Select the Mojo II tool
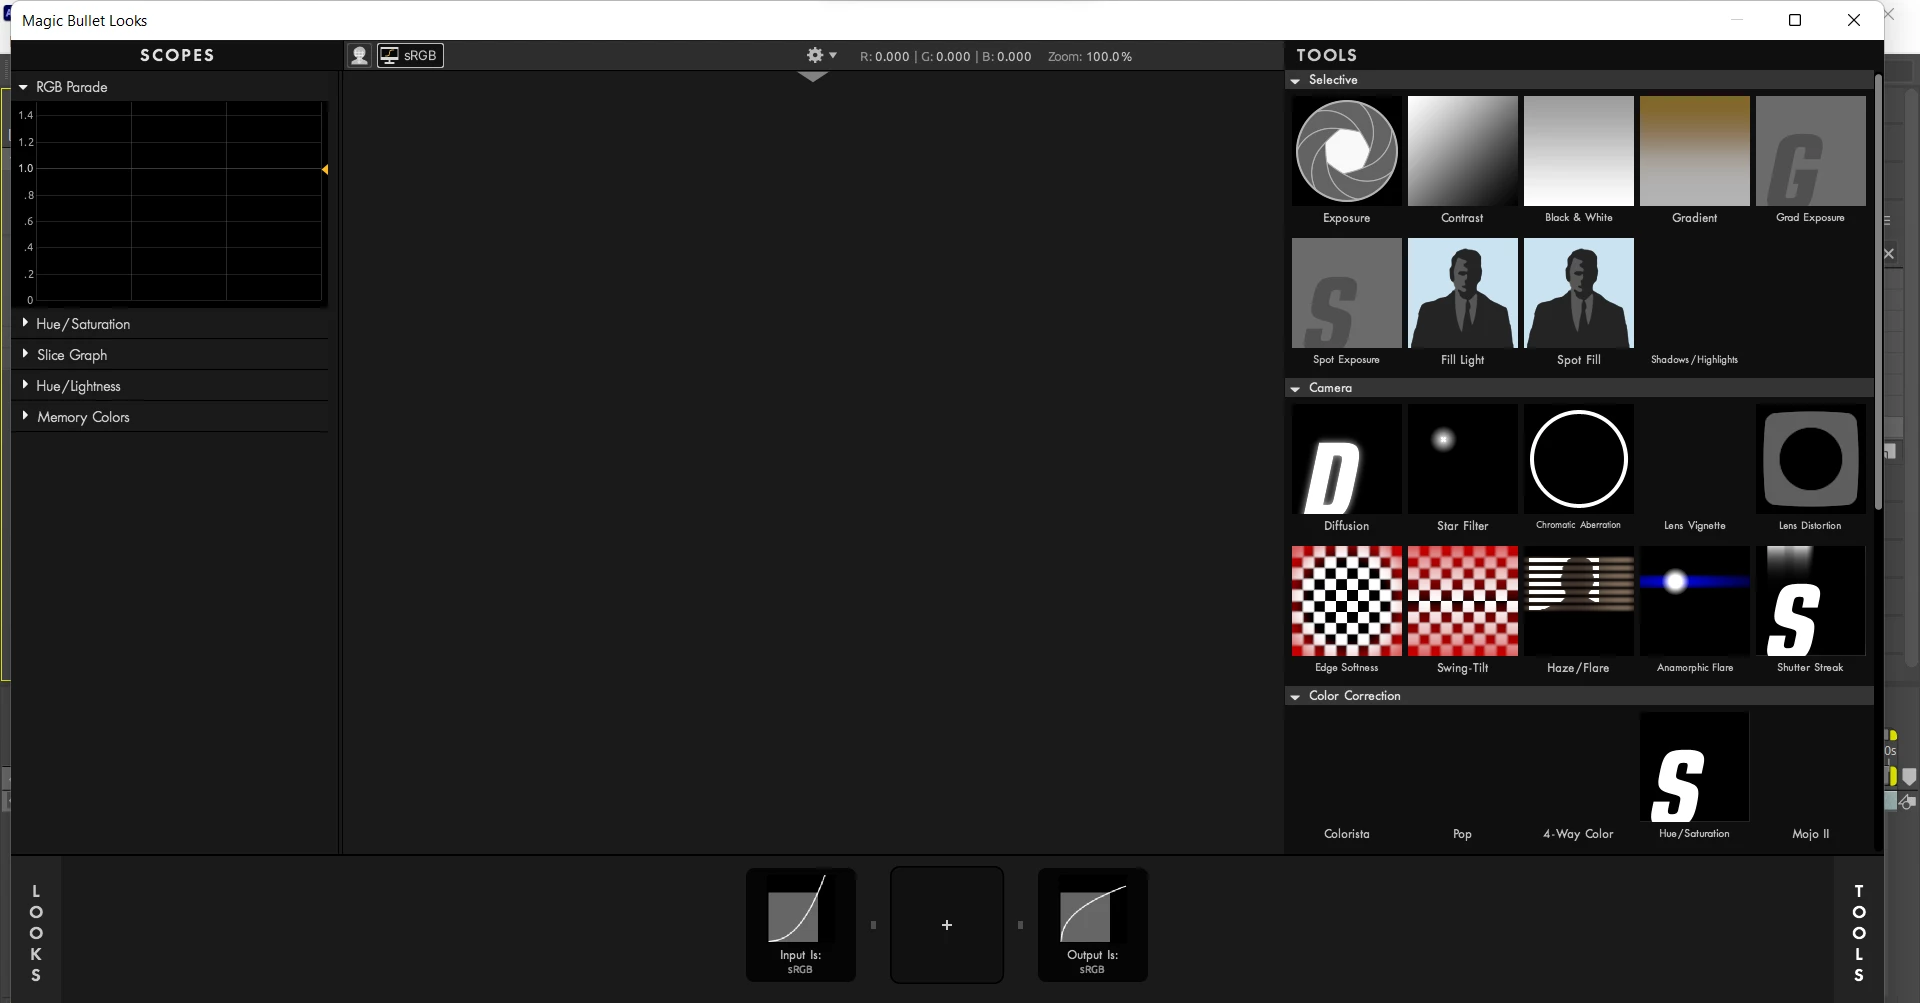This screenshot has width=1920, height=1003. (1810, 776)
